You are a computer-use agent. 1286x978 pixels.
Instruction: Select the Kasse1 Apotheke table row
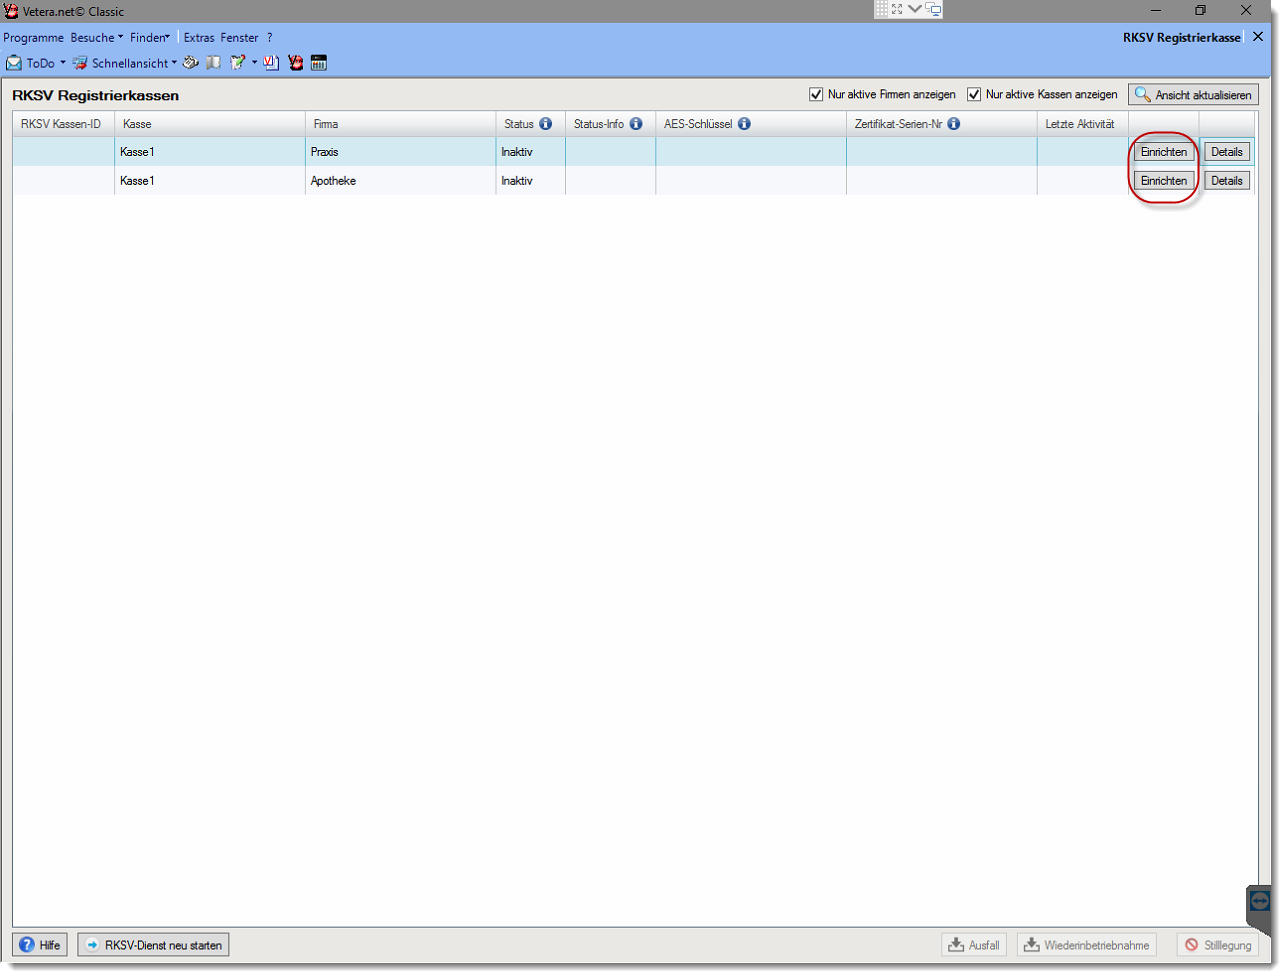[x=400, y=181]
